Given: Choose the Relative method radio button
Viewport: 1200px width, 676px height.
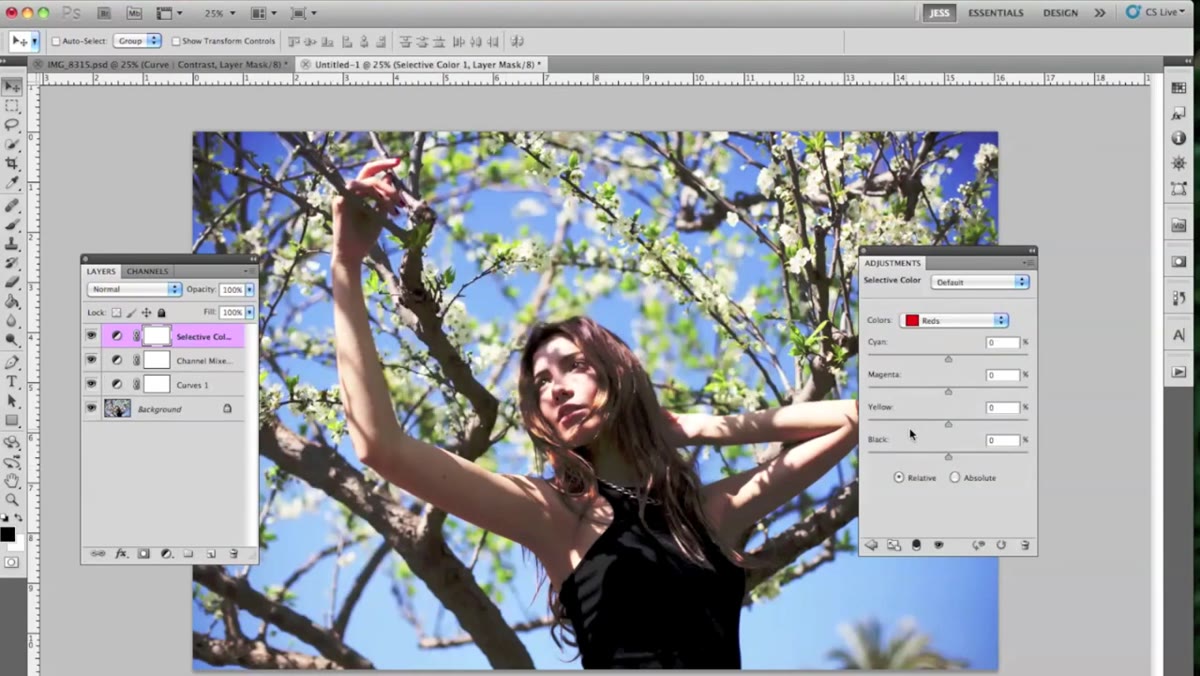Looking at the screenshot, I should pos(899,478).
